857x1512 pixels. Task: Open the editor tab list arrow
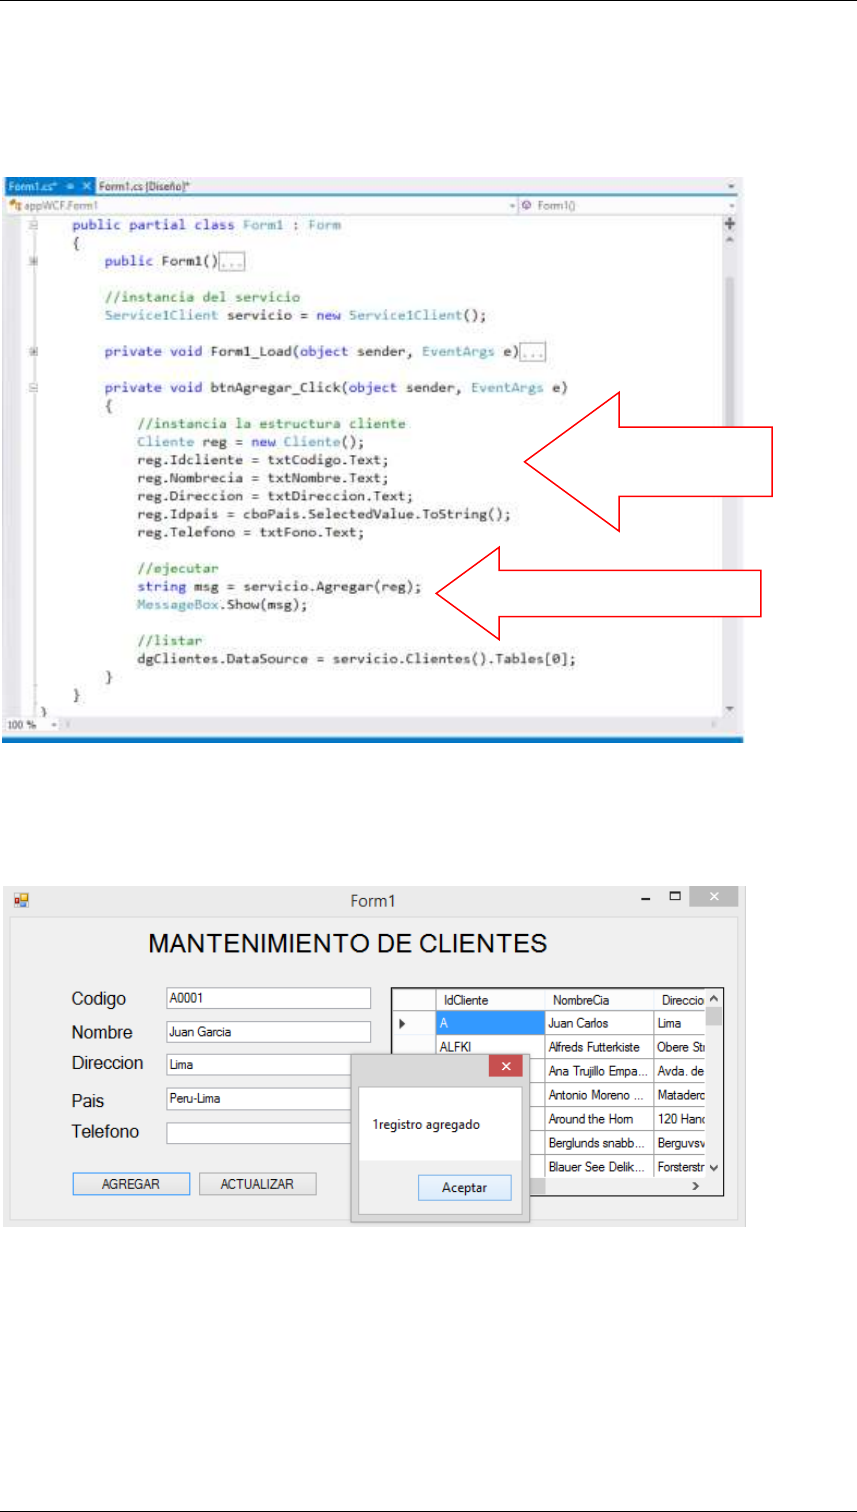(731, 186)
